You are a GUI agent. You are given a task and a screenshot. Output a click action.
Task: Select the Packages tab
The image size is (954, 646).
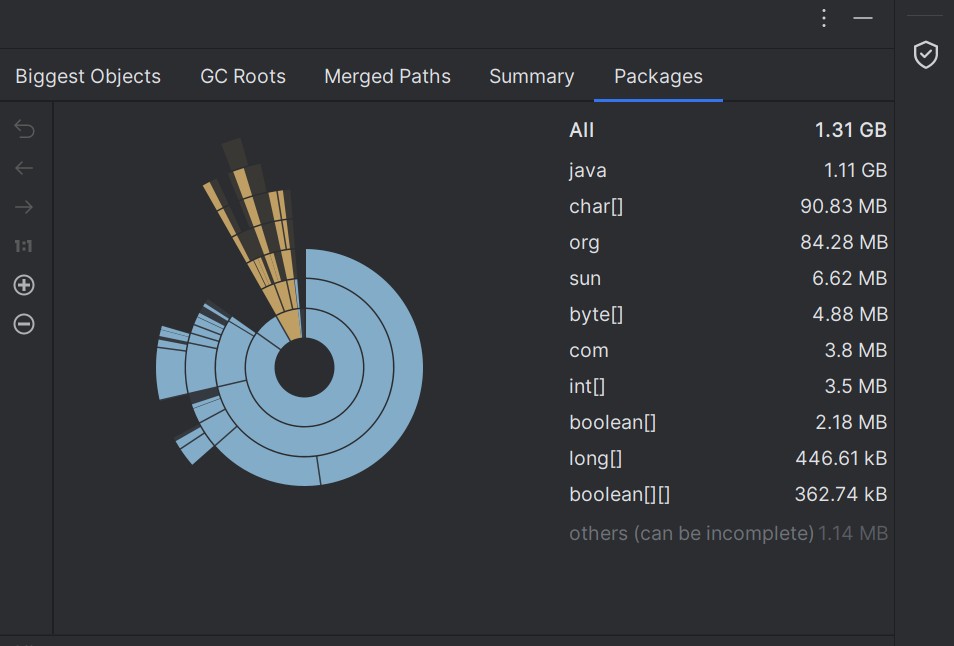pos(658,76)
